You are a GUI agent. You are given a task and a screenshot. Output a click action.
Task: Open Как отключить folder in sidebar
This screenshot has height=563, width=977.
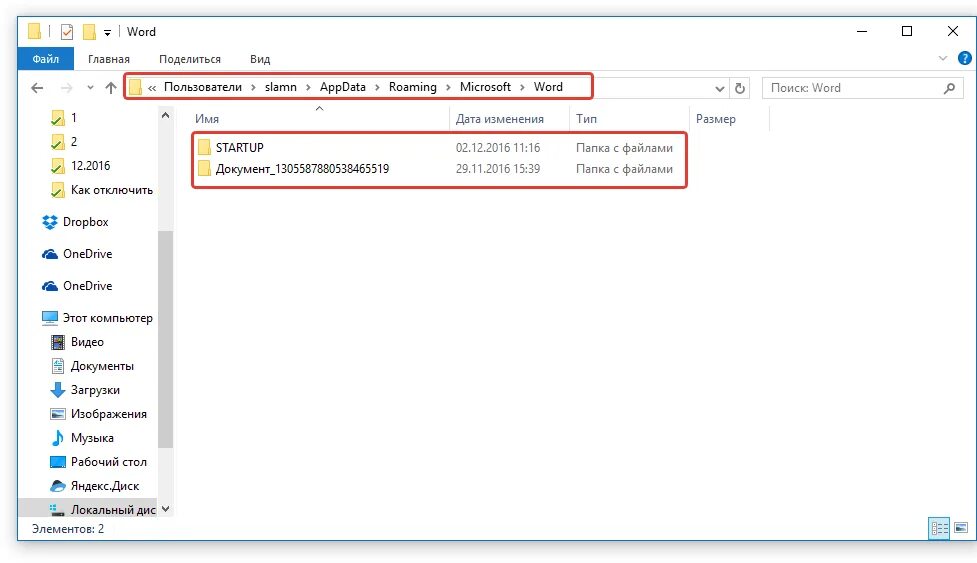click(111, 190)
